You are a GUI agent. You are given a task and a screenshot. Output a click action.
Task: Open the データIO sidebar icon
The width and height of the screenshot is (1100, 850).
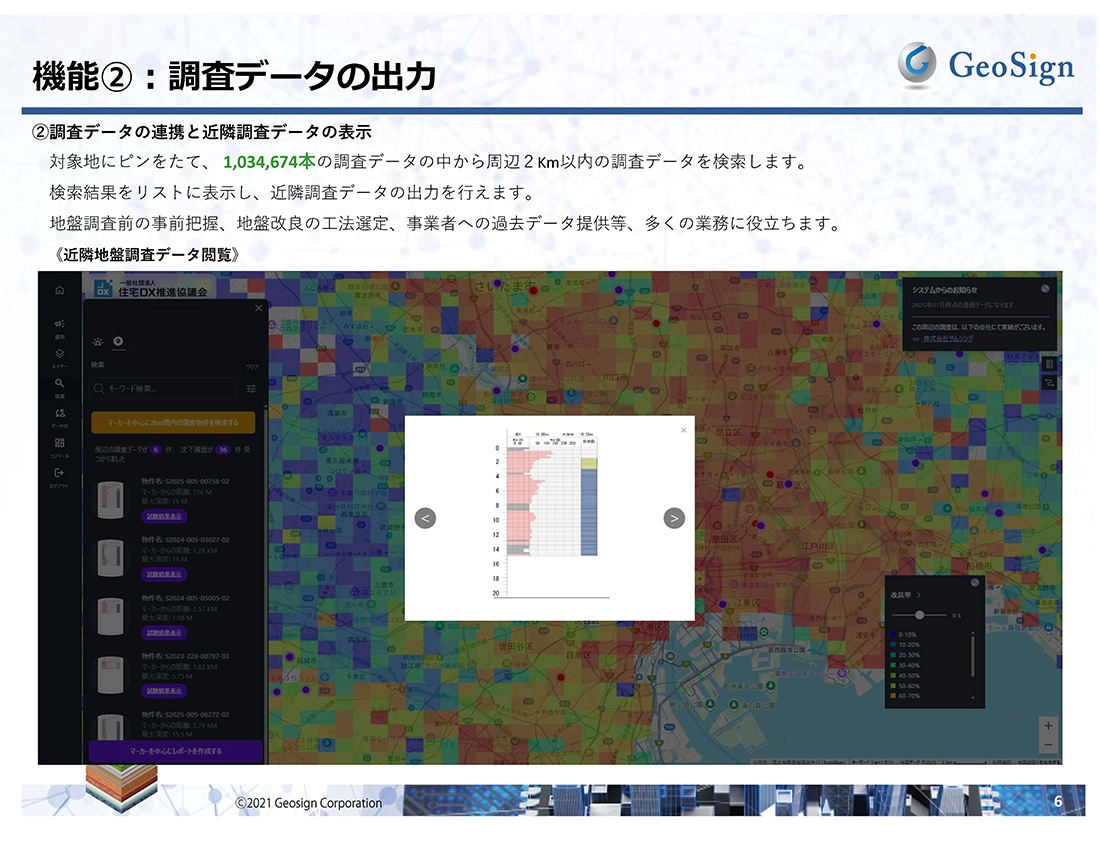[x=60, y=413]
